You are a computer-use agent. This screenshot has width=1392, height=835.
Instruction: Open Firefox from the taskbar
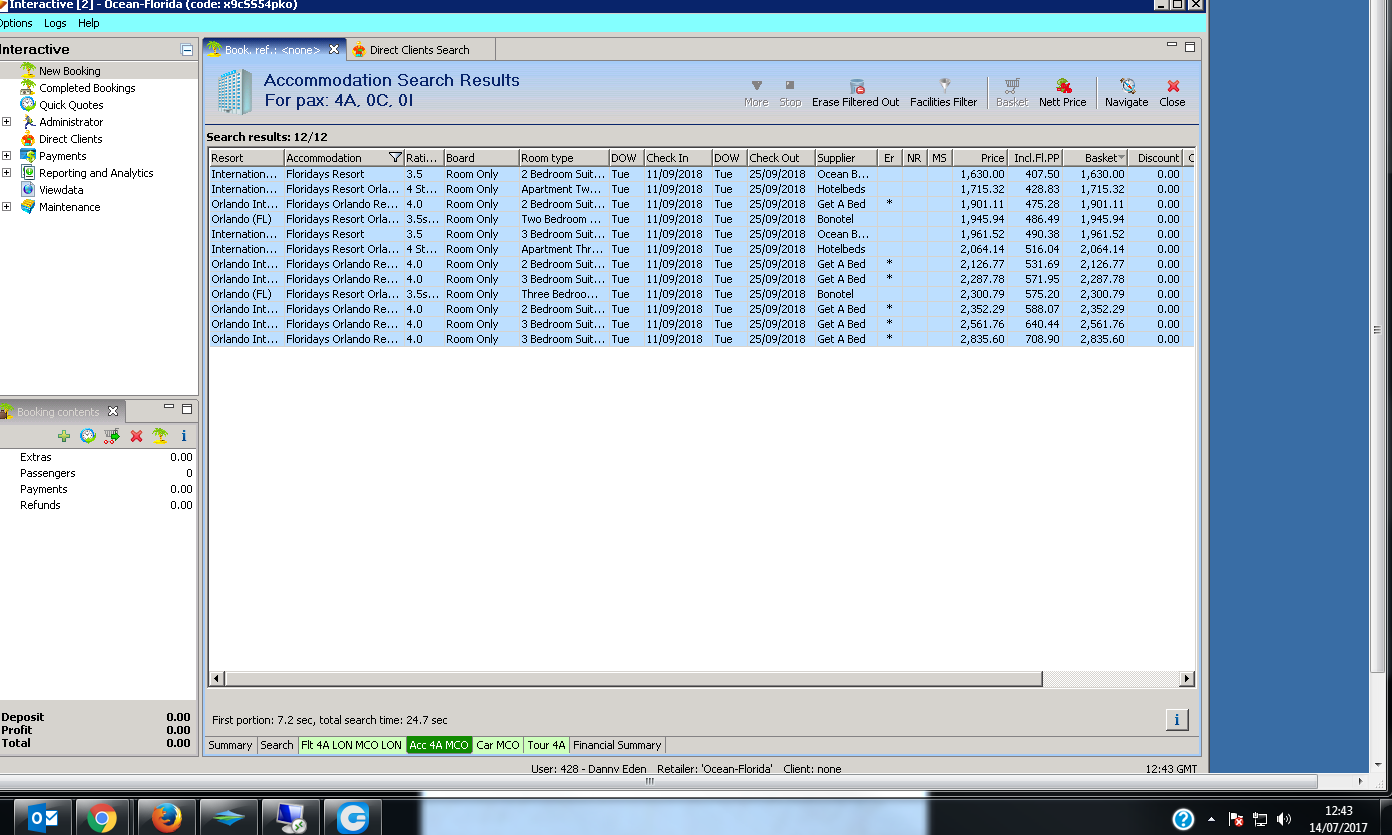click(x=165, y=818)
